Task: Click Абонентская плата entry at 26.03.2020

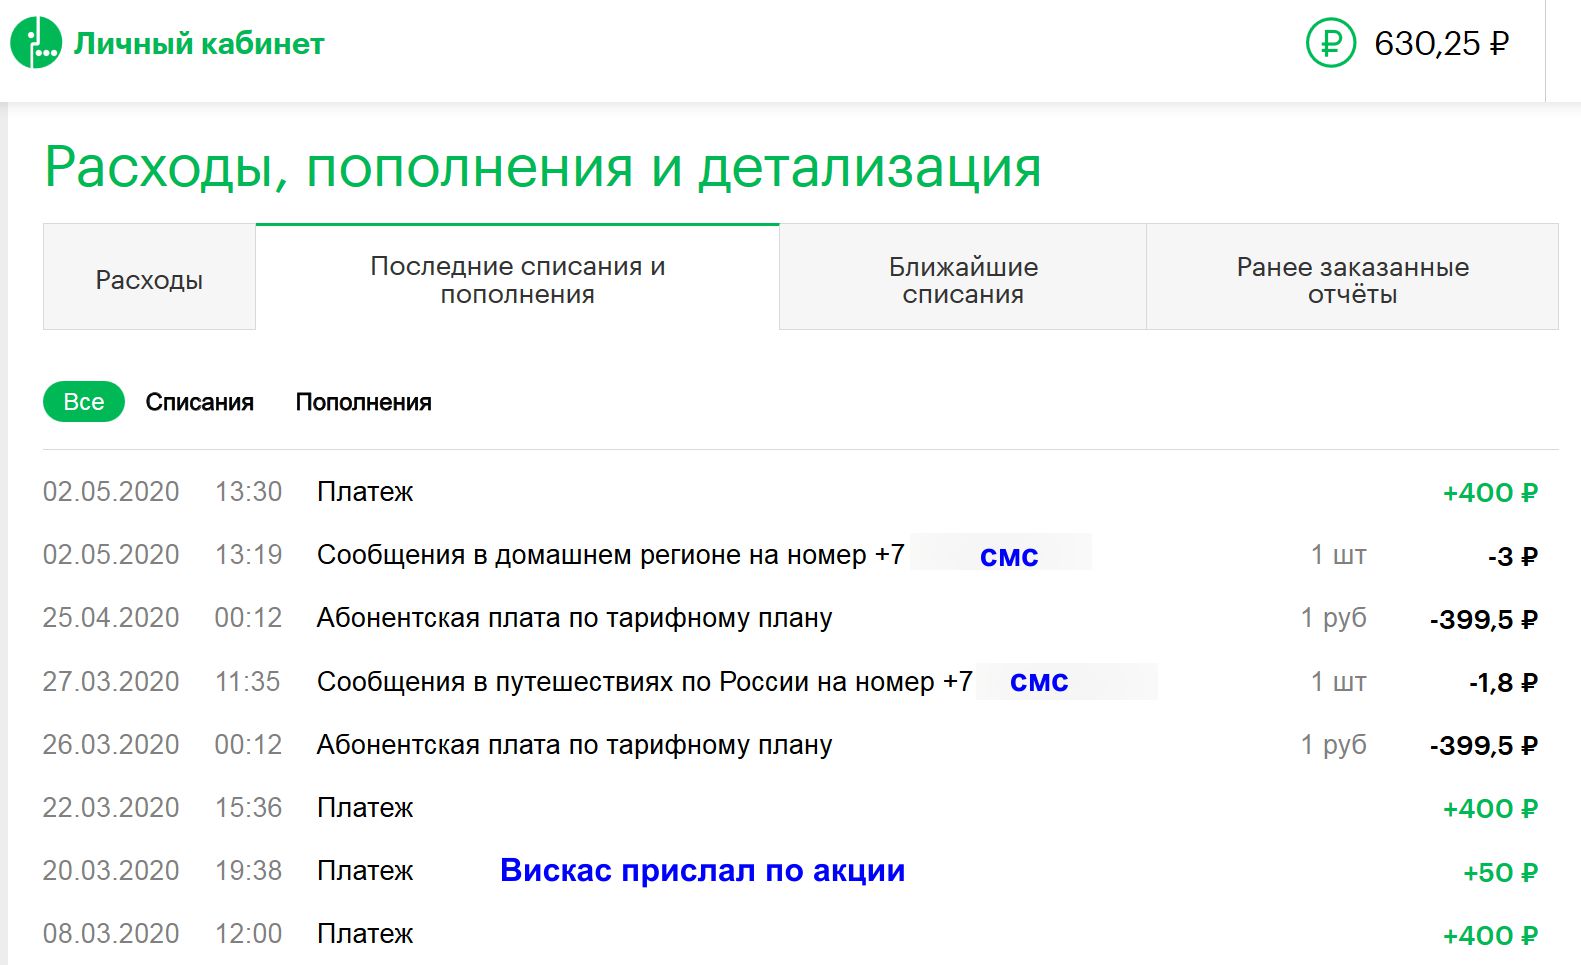Action: coord(575,745)
